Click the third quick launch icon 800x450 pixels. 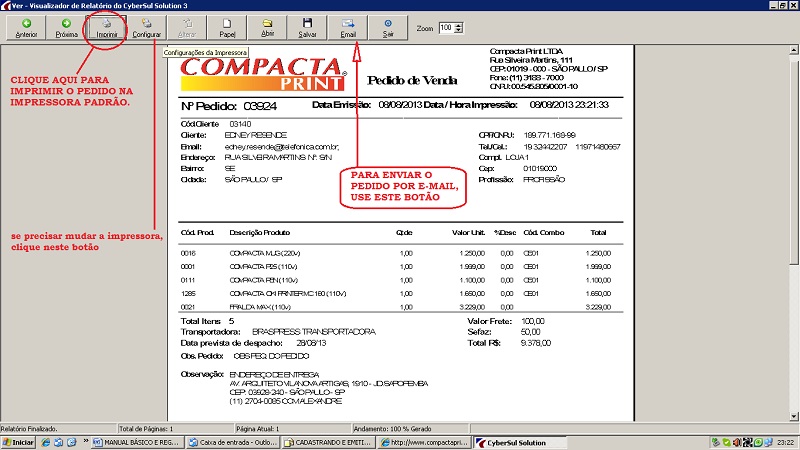[x=72, y=443]
